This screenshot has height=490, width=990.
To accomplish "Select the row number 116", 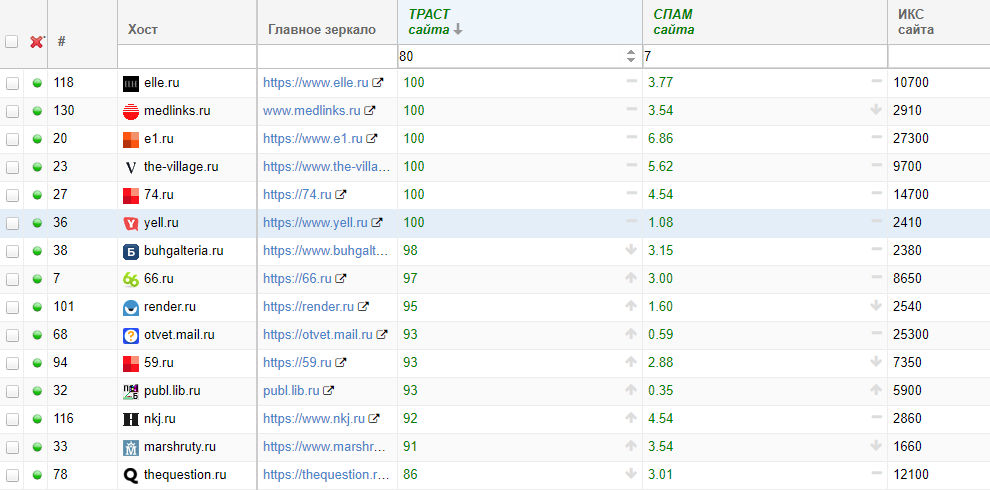I will 63,418.
